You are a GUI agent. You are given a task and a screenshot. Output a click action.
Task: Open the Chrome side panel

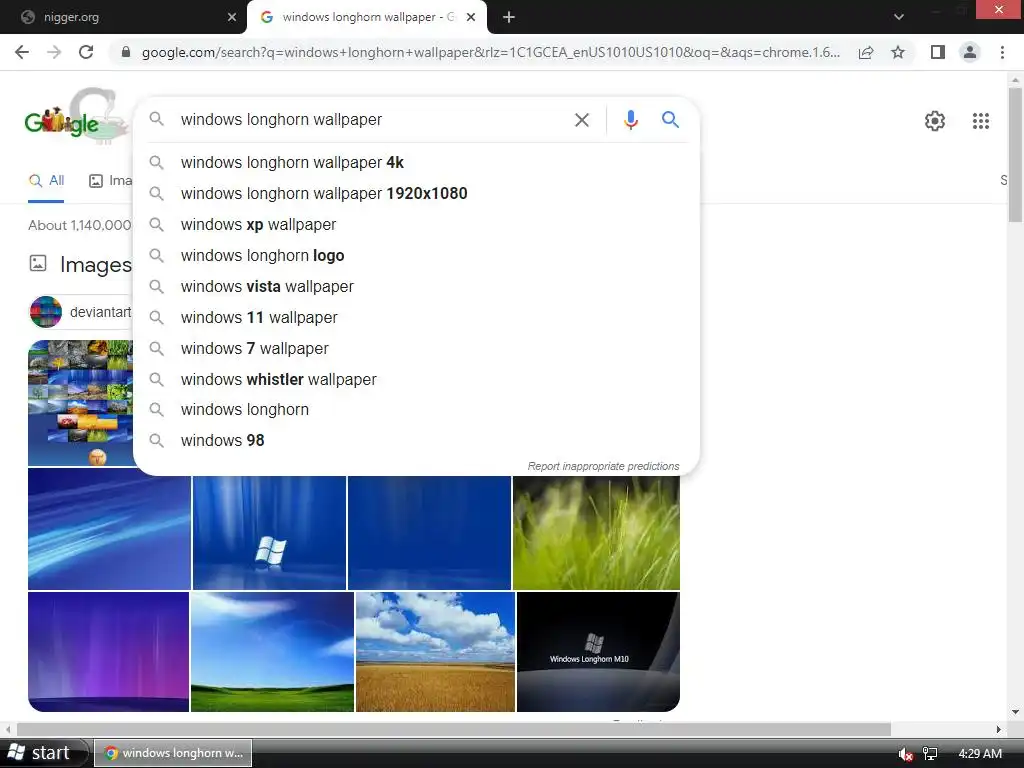(x=938, y=52)
